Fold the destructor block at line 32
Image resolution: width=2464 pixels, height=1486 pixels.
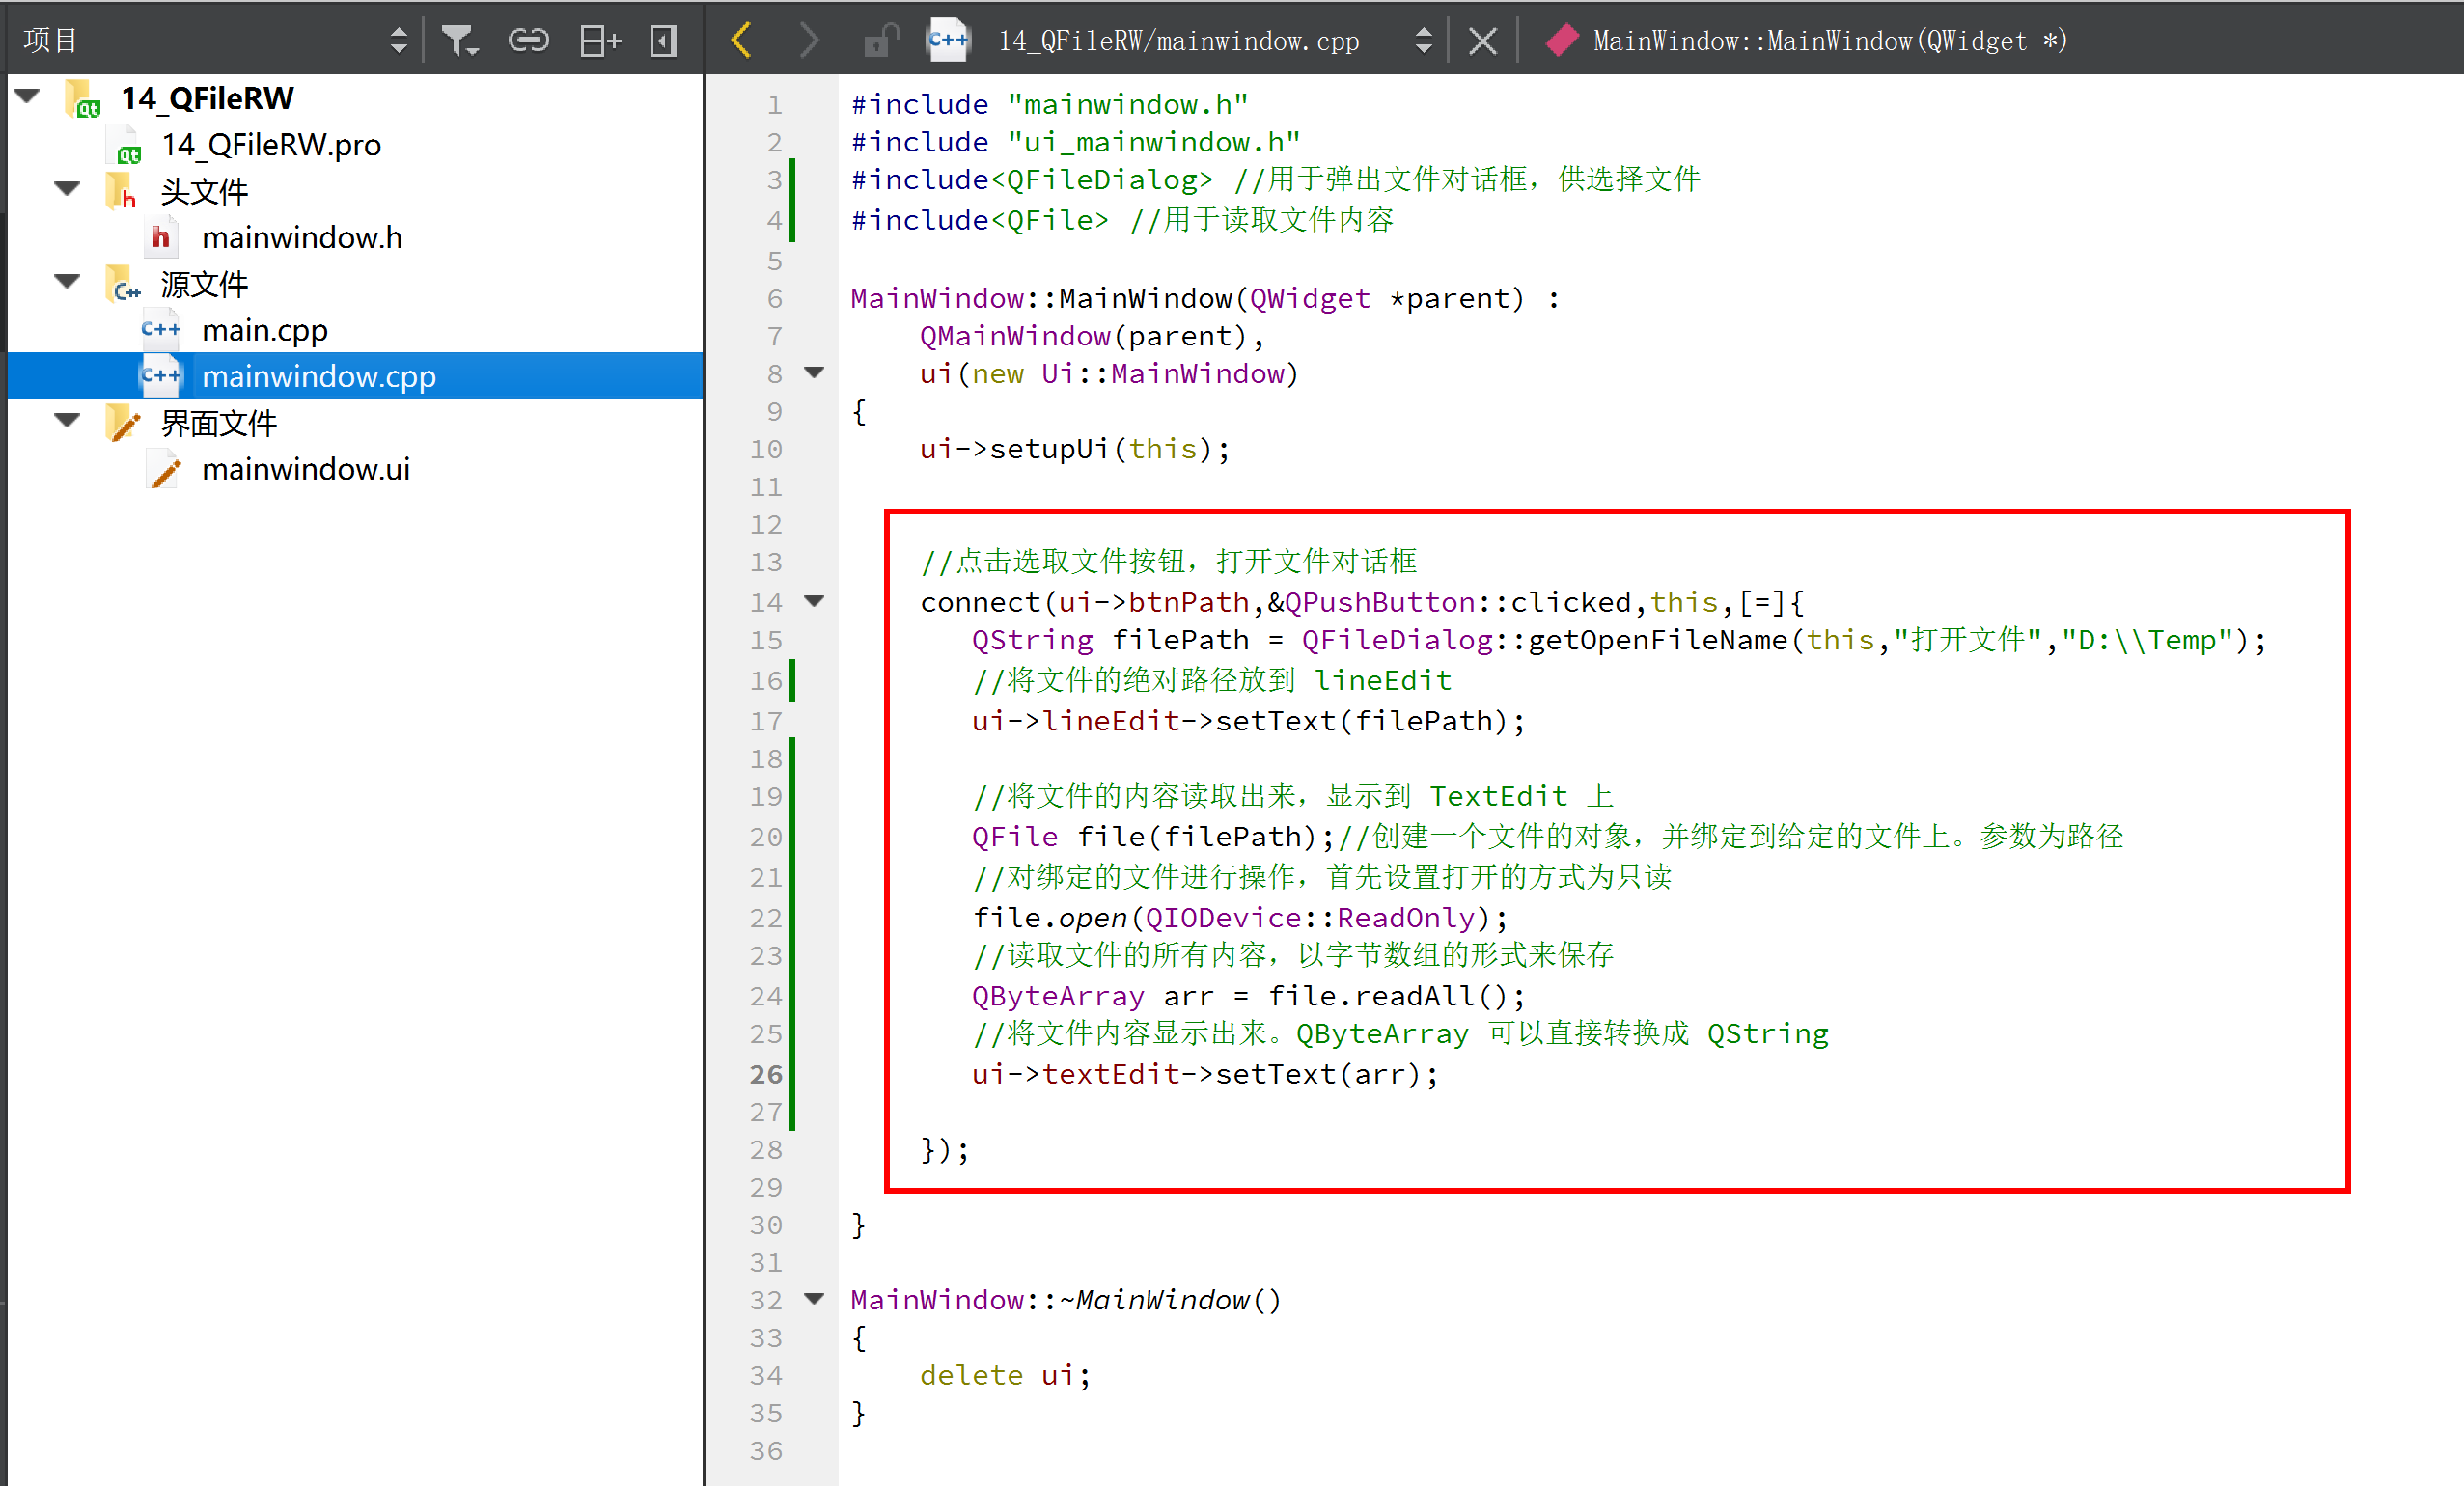click(814, 1299)
